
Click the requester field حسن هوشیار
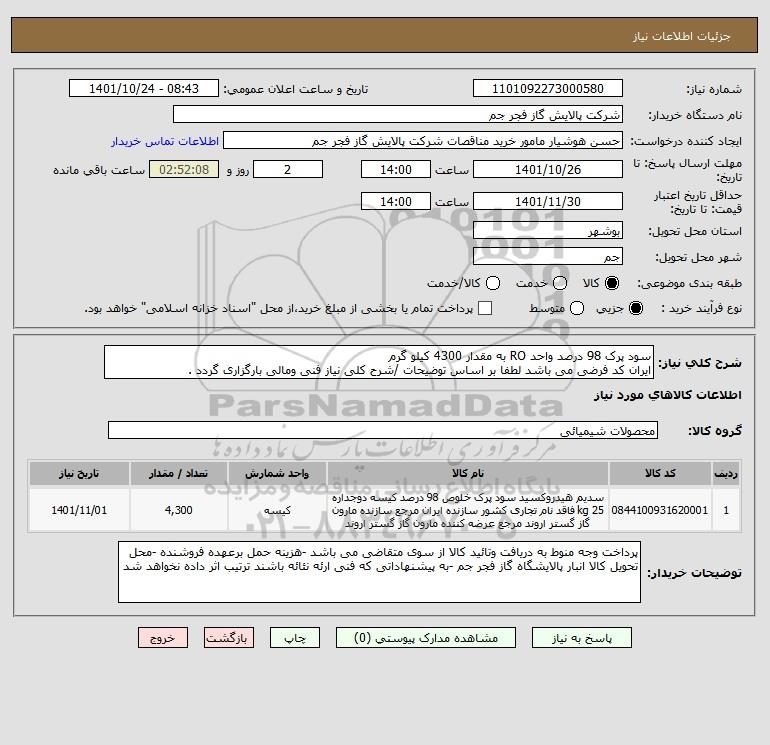423,141
